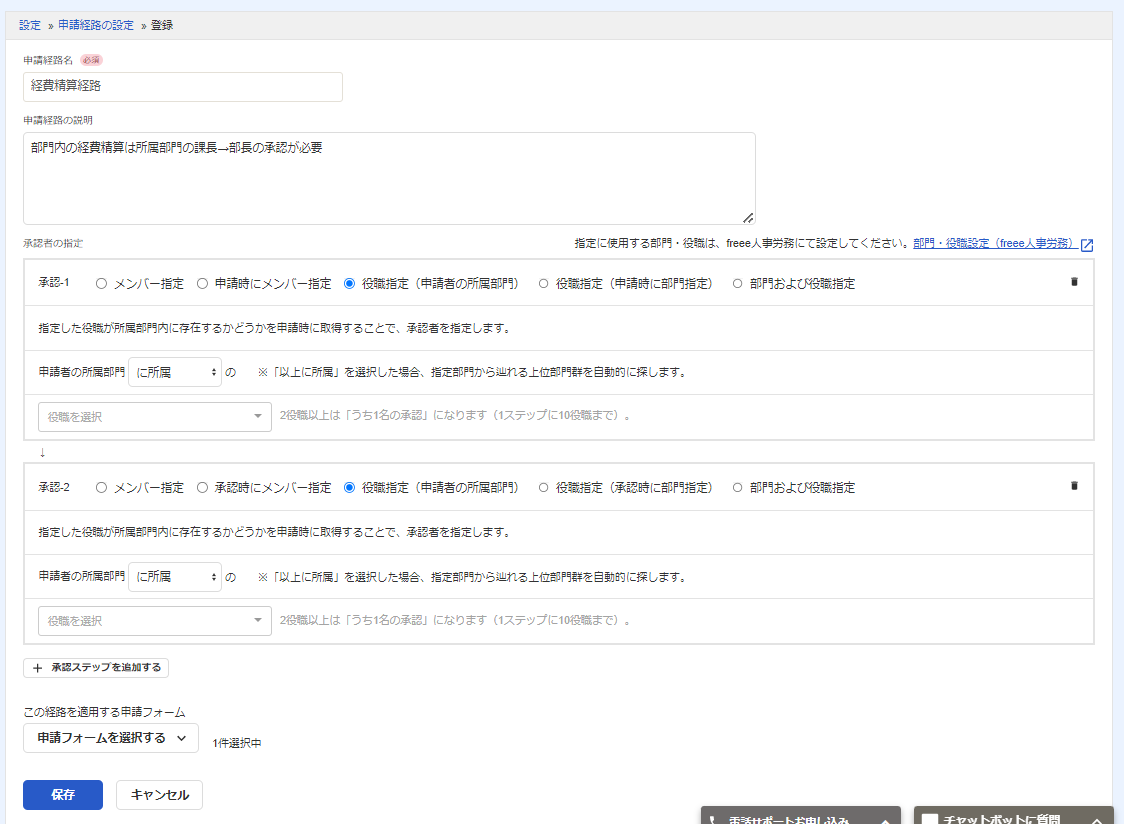Go to 申請経路の設定 in the breadcrumb
Image resolution: width=1124 pixels, height=824 pixels.
click(96, 25)
